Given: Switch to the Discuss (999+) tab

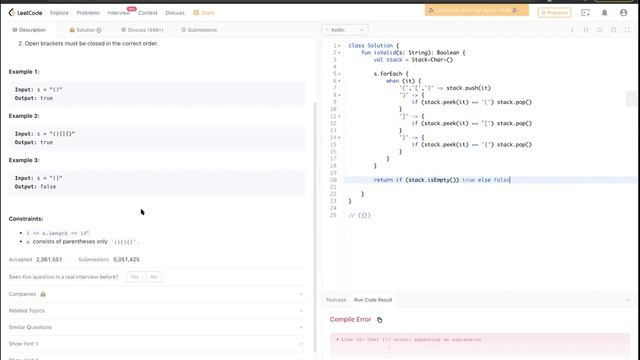Looking at the screenshot, I should (142, 30).
